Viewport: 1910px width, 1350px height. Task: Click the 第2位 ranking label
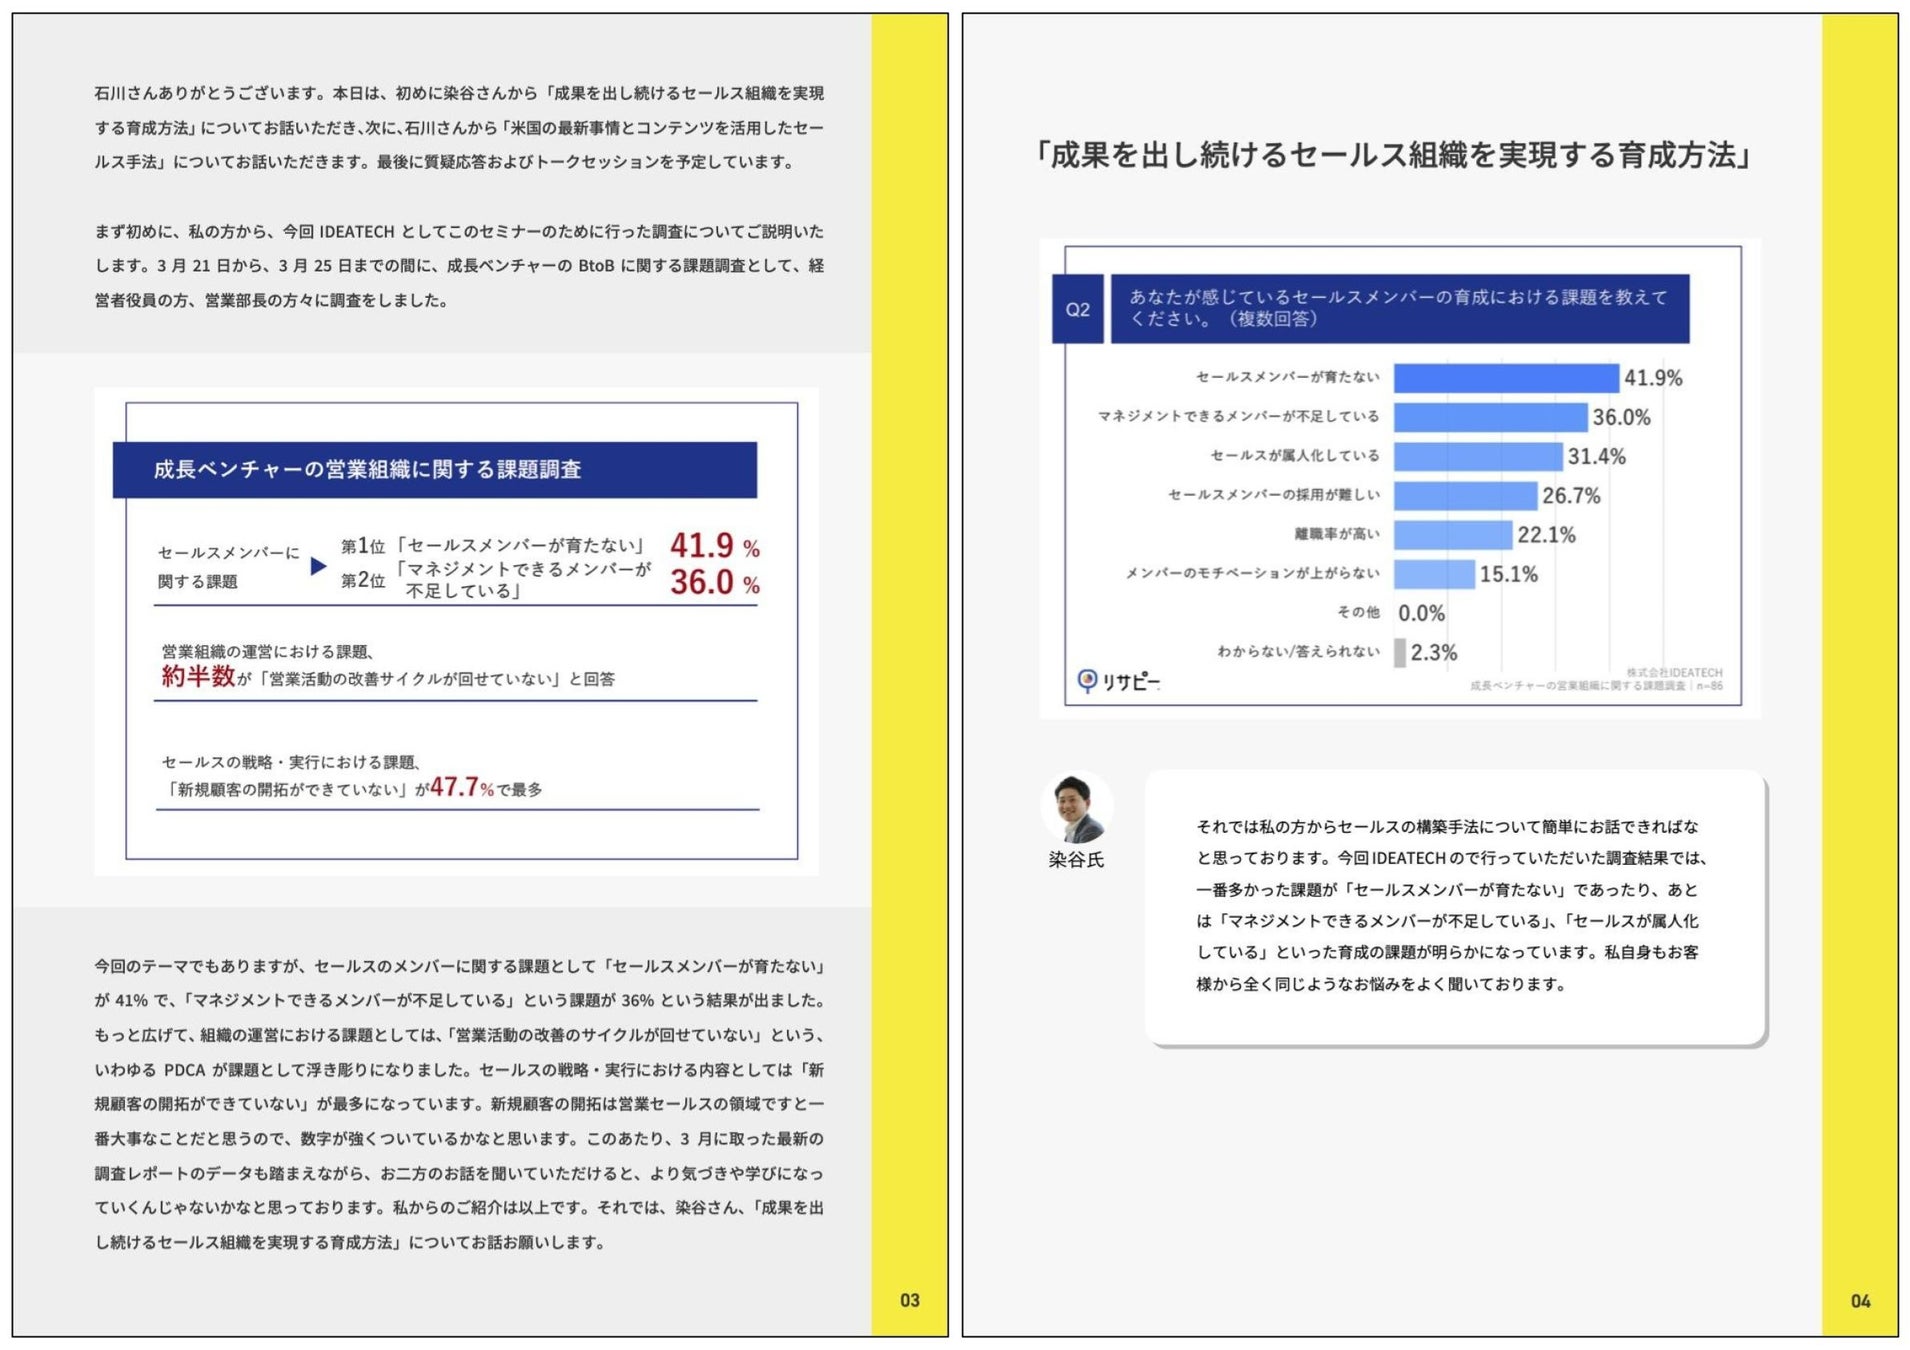point(363,580)
